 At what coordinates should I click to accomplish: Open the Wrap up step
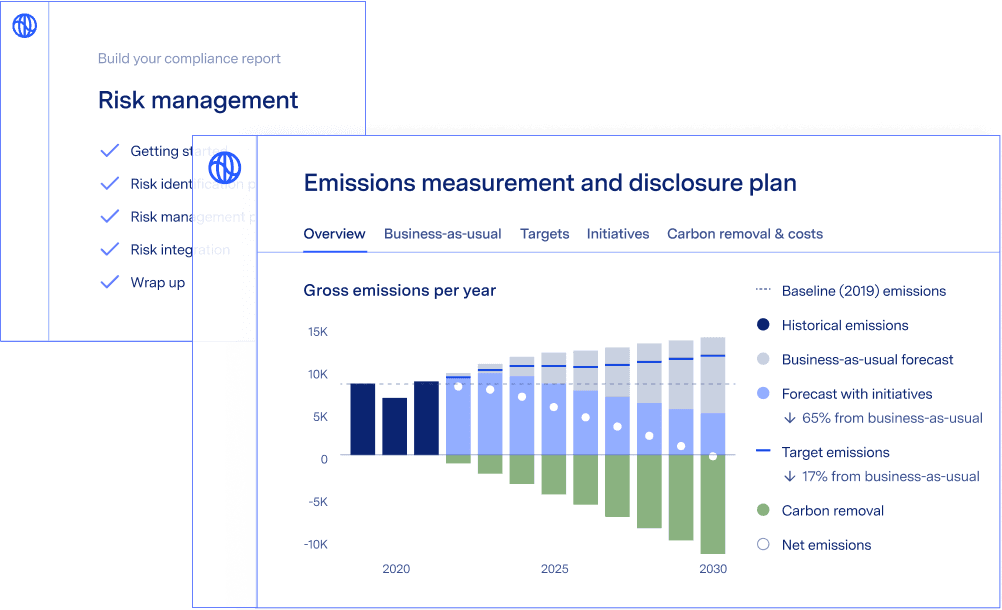click(x=157, y=283)
